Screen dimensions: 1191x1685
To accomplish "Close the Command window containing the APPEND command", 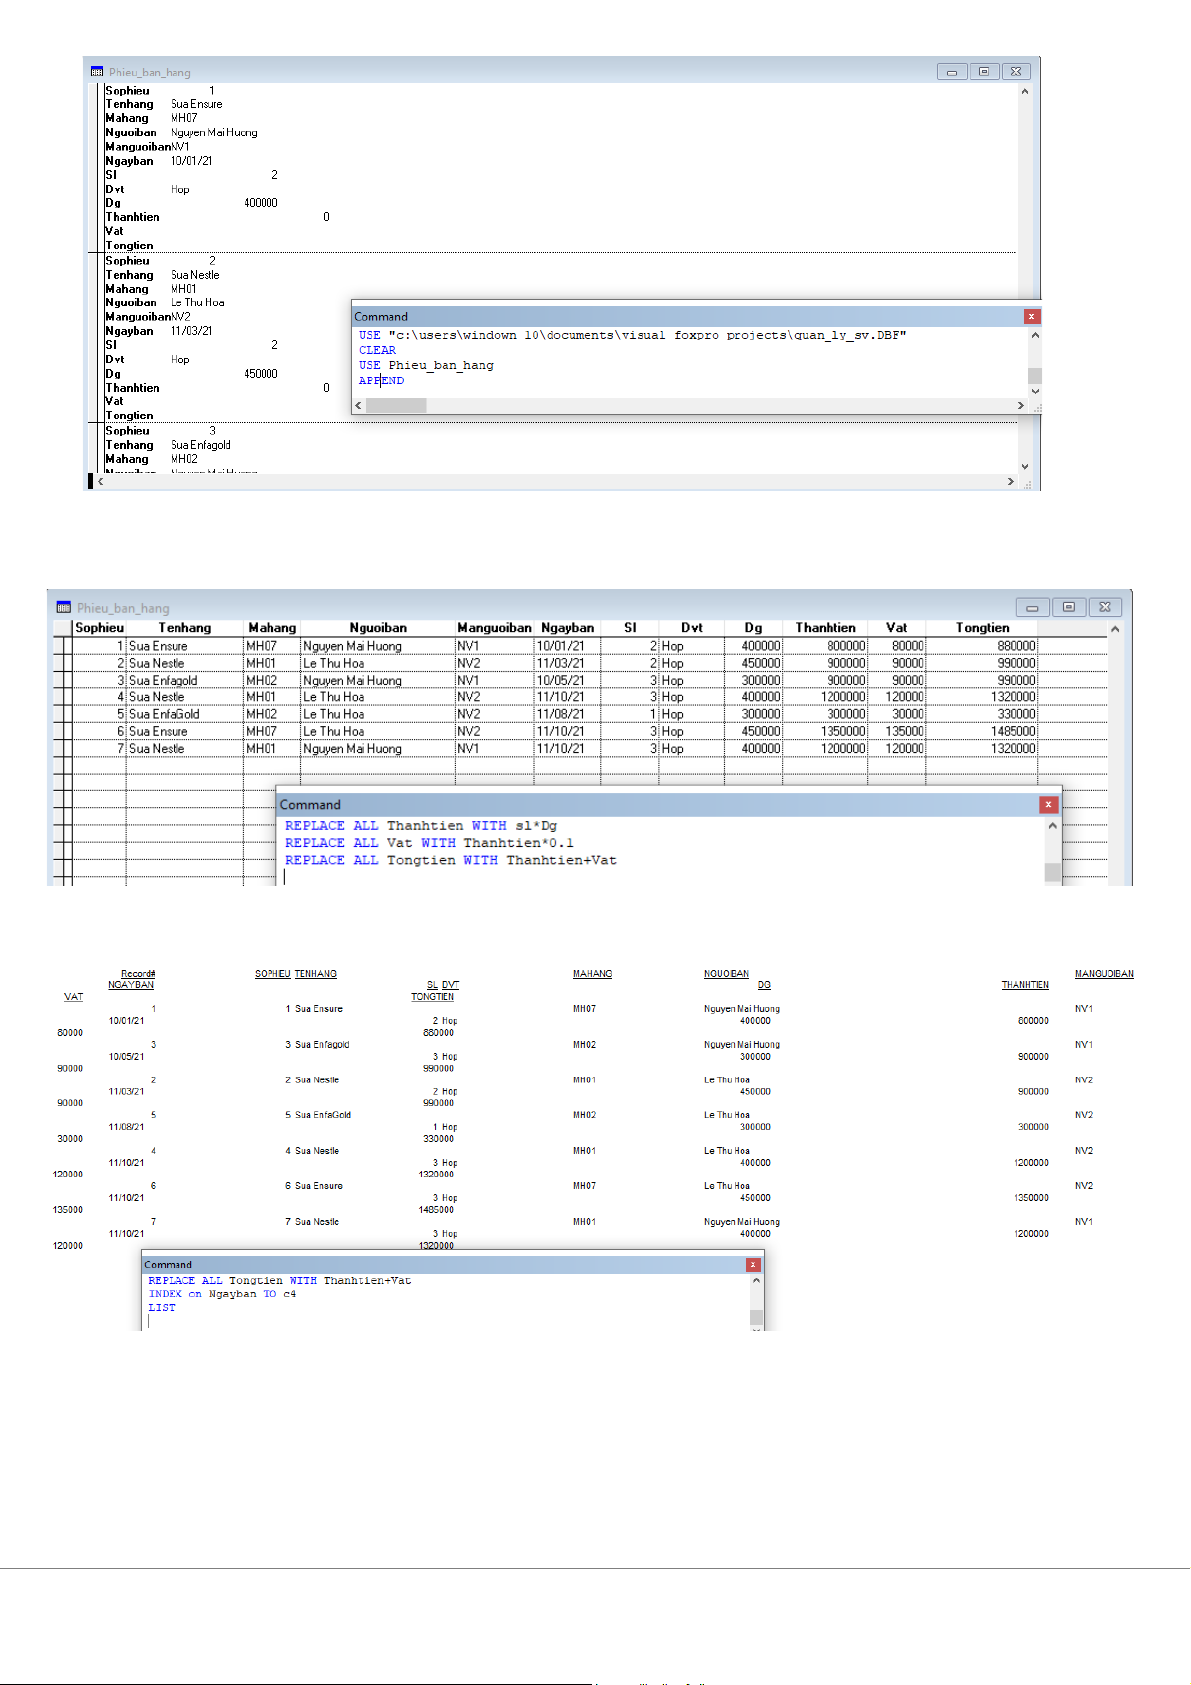I will (1032, 317).
